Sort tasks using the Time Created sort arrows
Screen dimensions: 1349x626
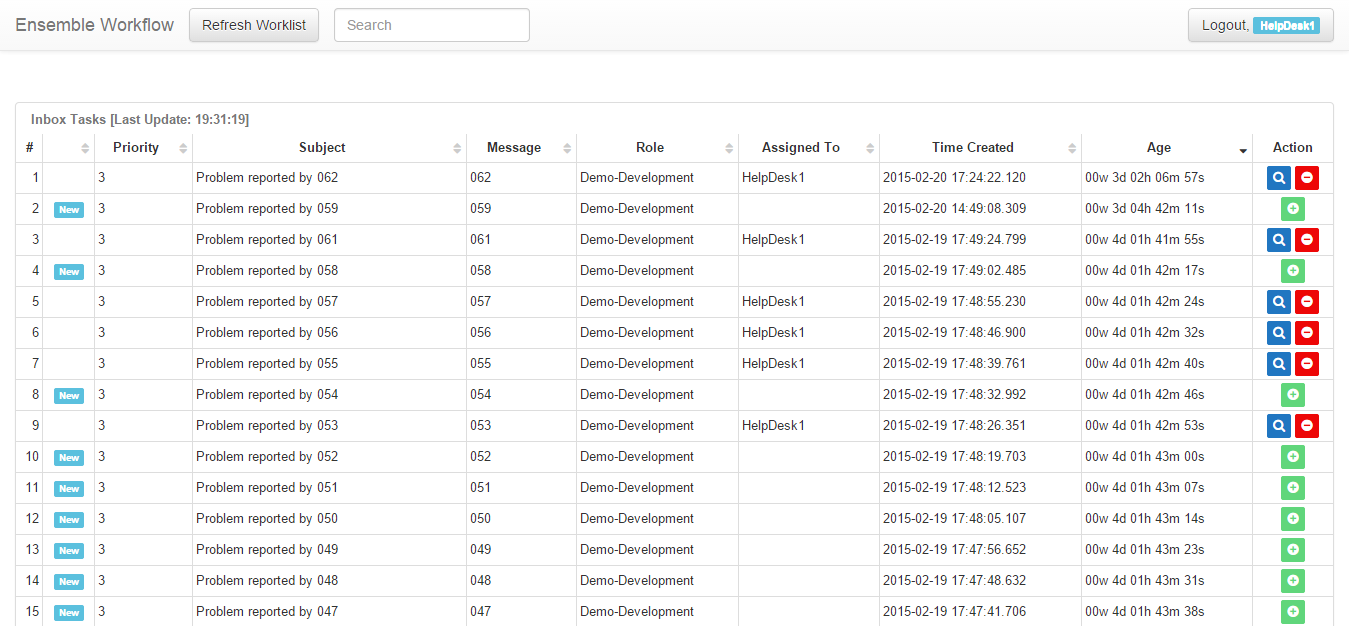click(x=1071, y=147)
